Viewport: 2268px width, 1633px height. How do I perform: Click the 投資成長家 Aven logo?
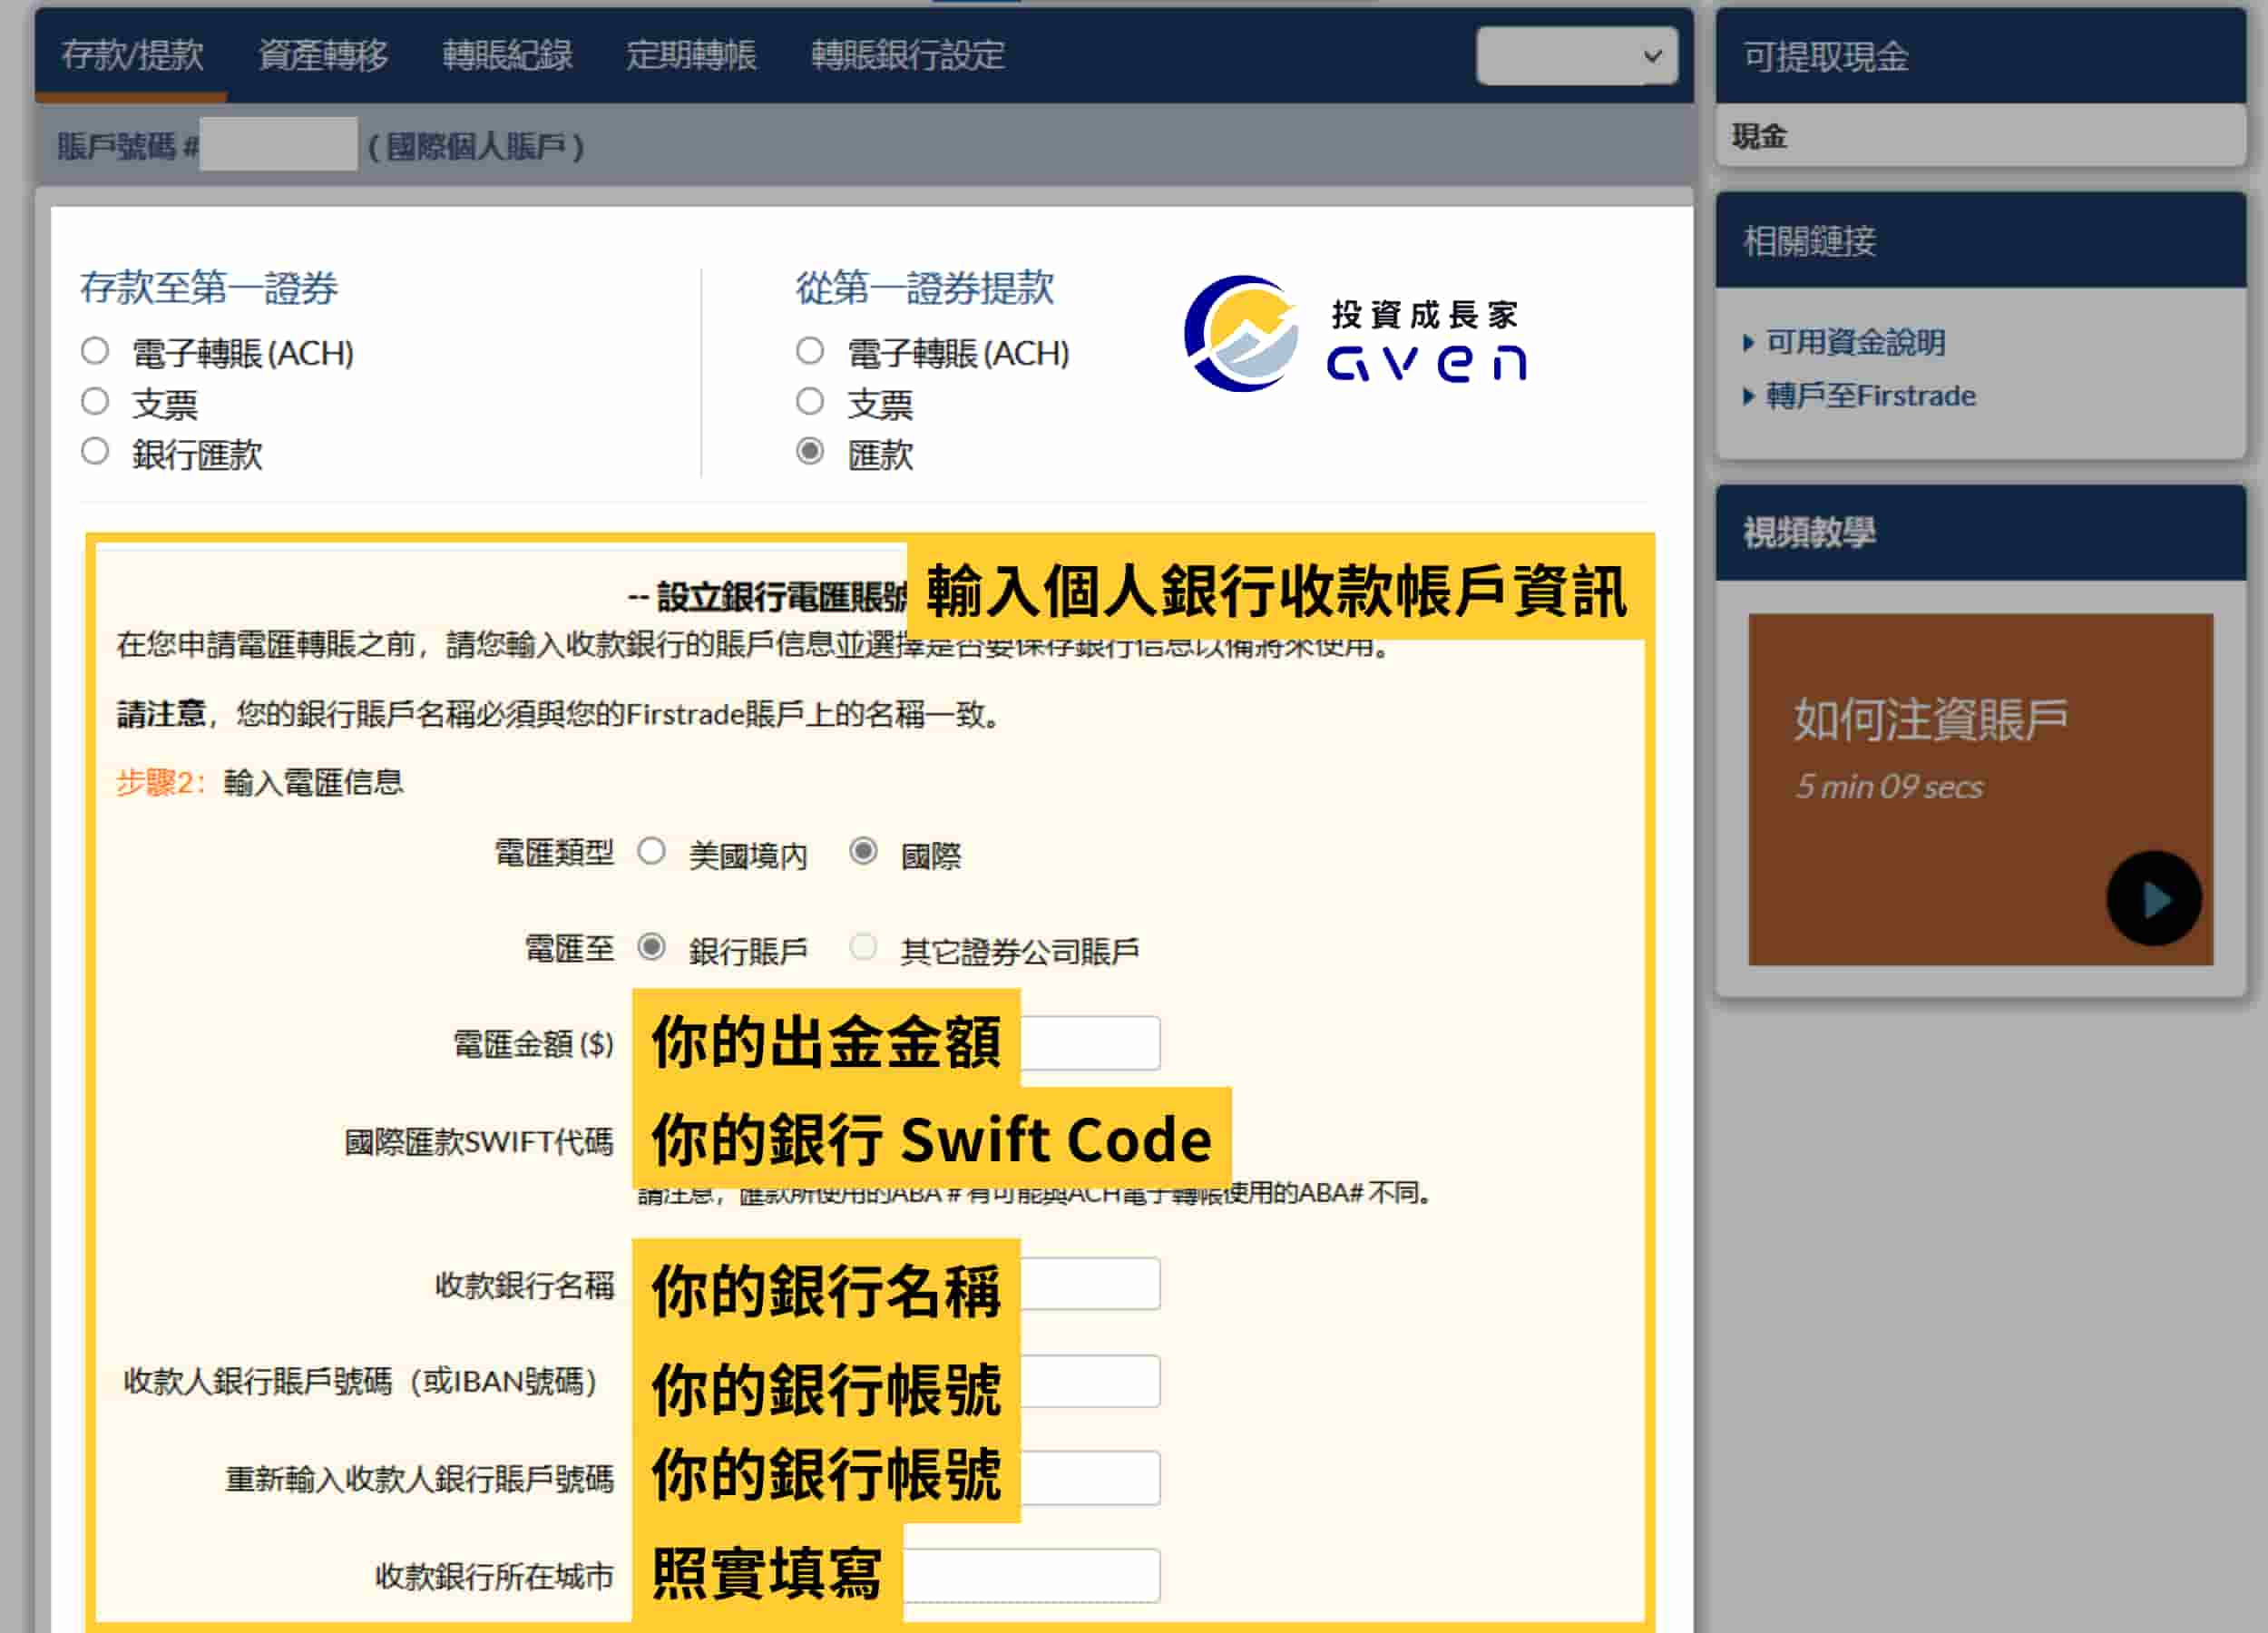click(x=1356, y=335)
